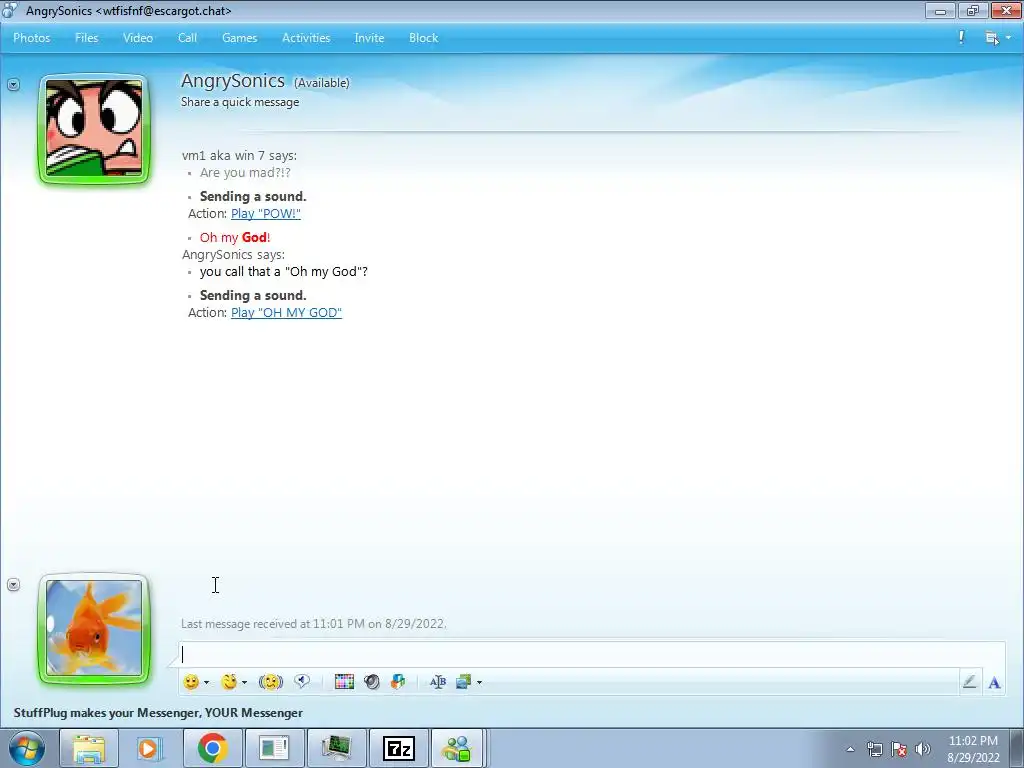1024x768 pixels.
Task: Open the Photos menu
Action: pos(31,38)
